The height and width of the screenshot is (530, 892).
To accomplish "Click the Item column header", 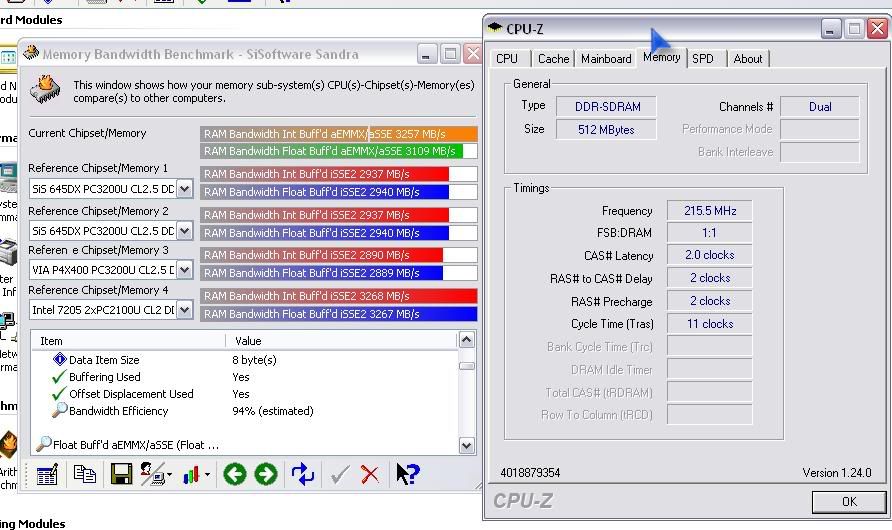I will [x=128, y=341].
